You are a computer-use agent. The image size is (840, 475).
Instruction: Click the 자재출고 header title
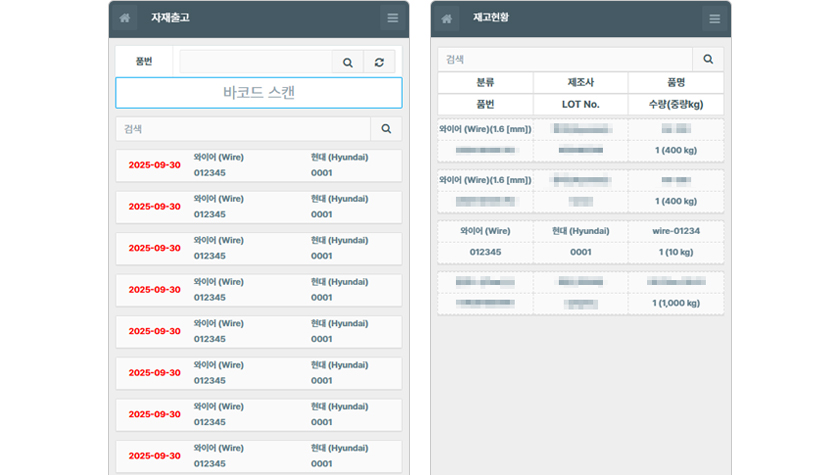coord(170,18)
